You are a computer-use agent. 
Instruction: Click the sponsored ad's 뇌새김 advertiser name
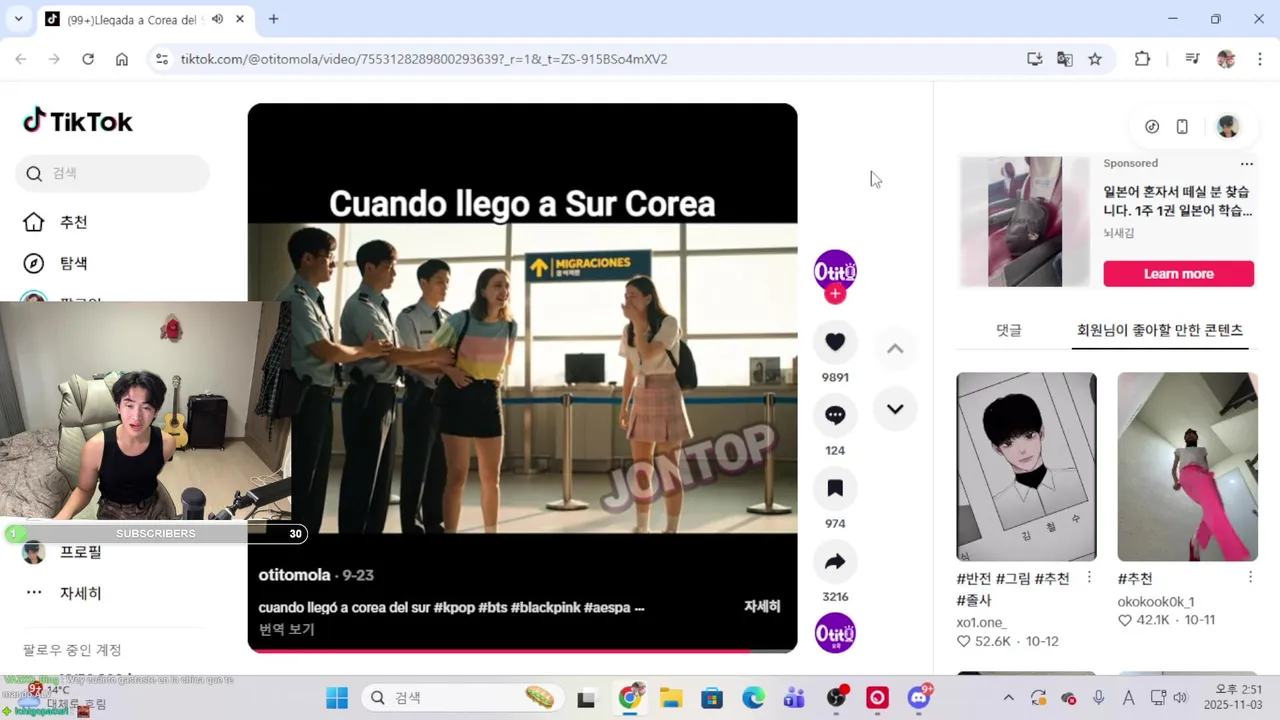pos(1119,233)
